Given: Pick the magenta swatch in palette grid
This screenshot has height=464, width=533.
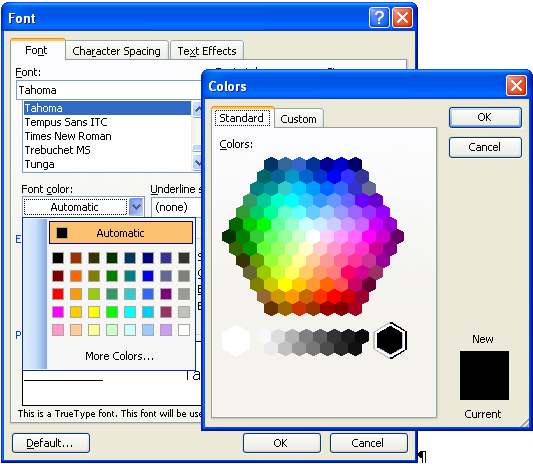Looking at the screenshot, I should tap(58, 312).
